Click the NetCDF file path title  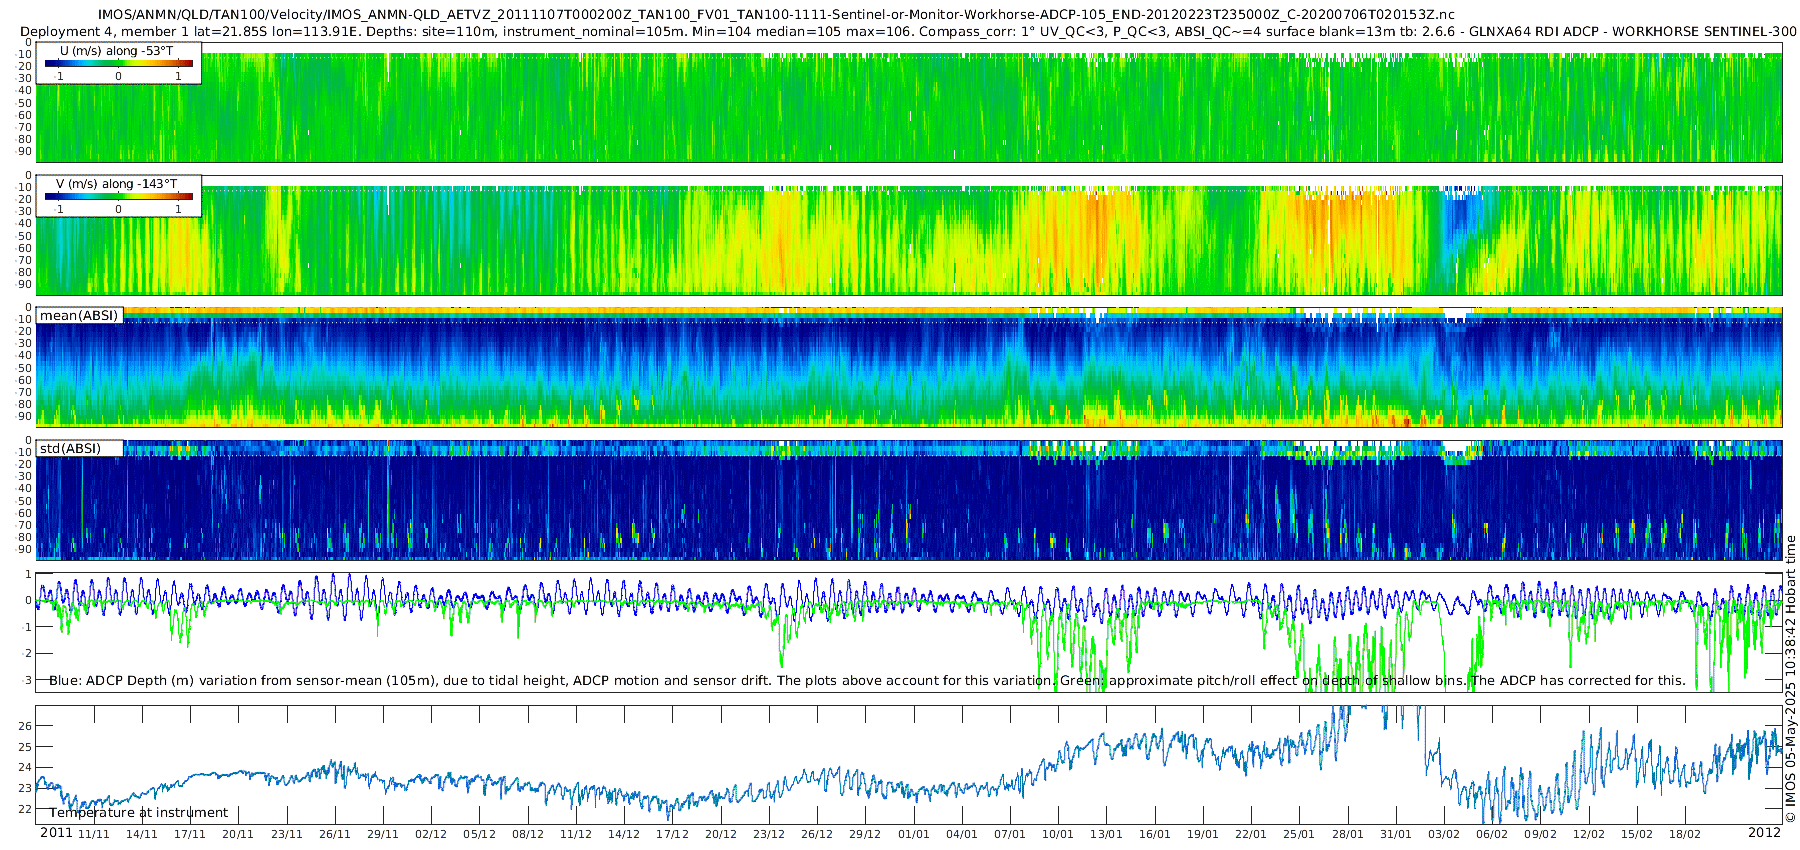coord(775,15)
